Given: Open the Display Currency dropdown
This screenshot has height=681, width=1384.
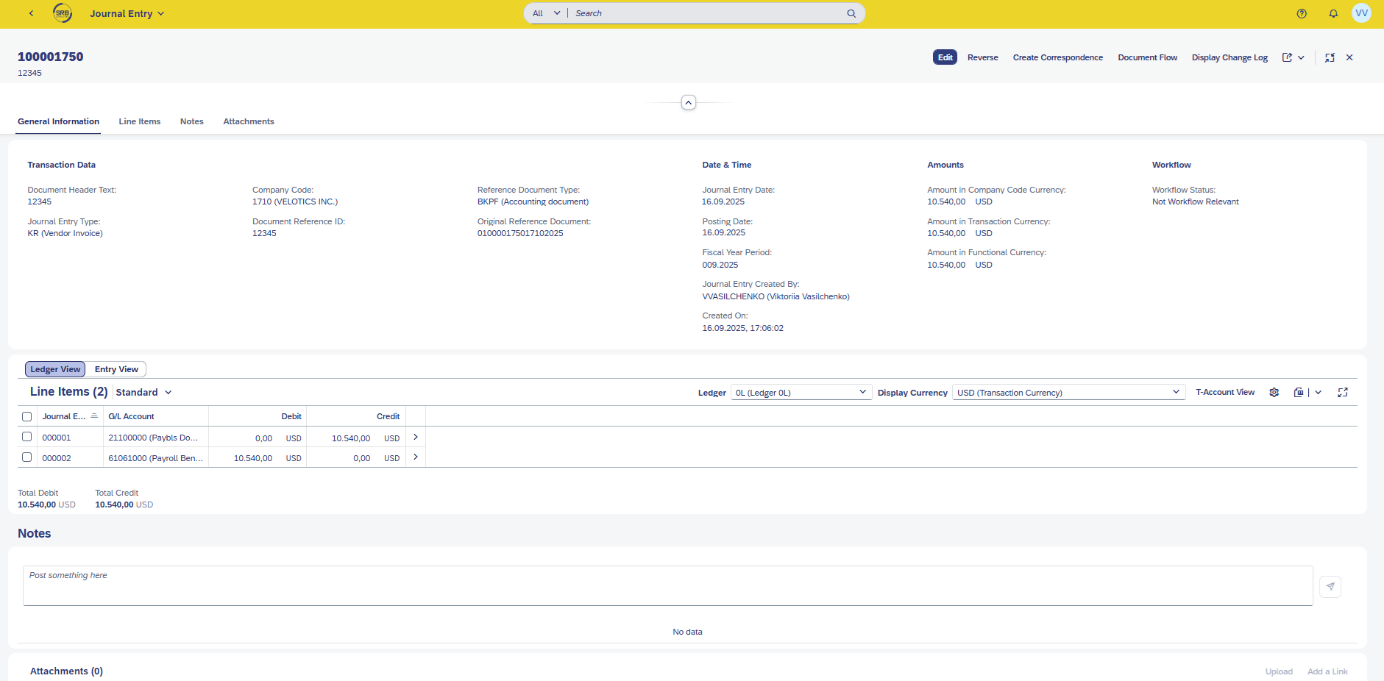Looking at the screenshot, I should [1068, 393].
